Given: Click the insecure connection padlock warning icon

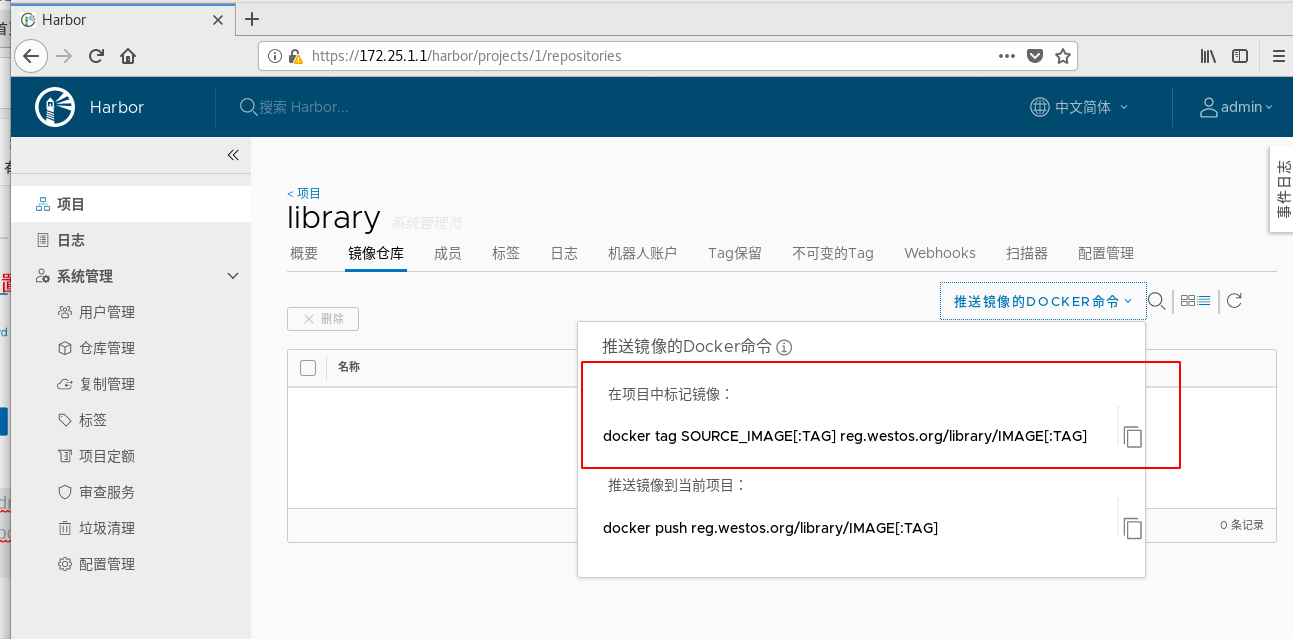Looking at the screenshot, I should click(296, 56).
